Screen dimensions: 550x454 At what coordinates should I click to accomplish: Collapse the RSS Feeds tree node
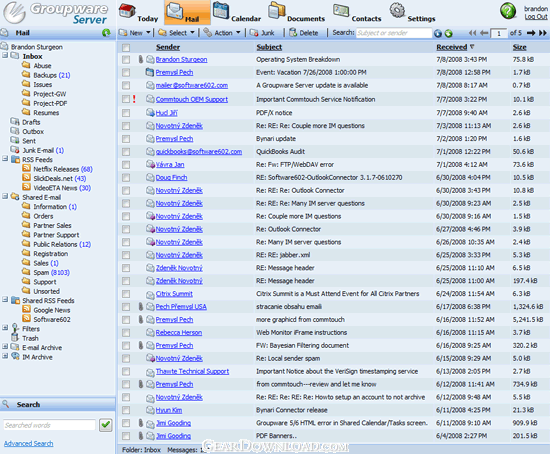pos(5,159)
